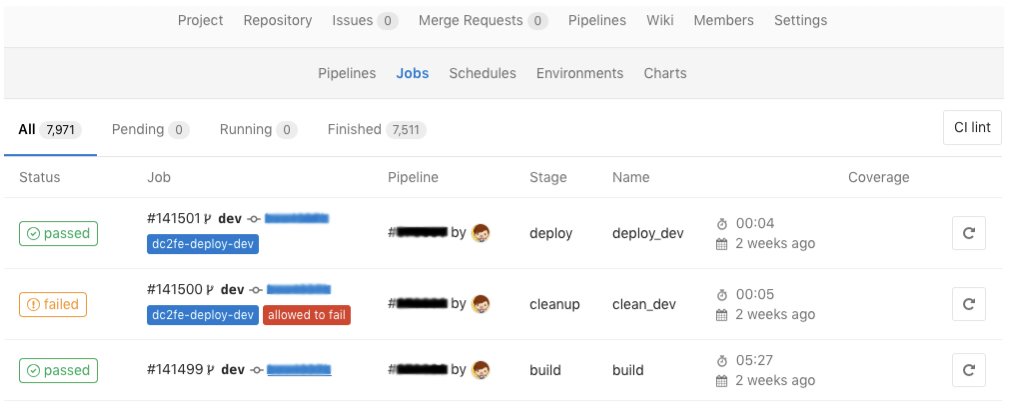
Task: Click passed status badge for deploy_dev
Action: pyautogui.click(x=58, y=233)
